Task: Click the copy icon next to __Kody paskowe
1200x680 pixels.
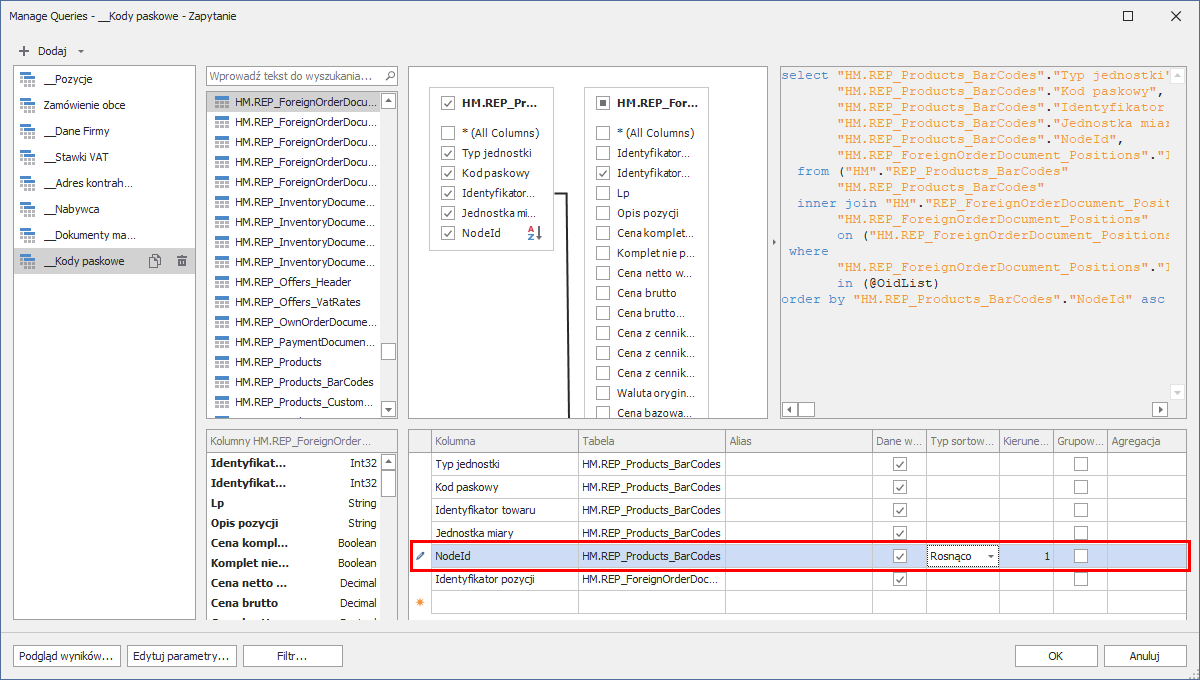Action: point(155,261)
